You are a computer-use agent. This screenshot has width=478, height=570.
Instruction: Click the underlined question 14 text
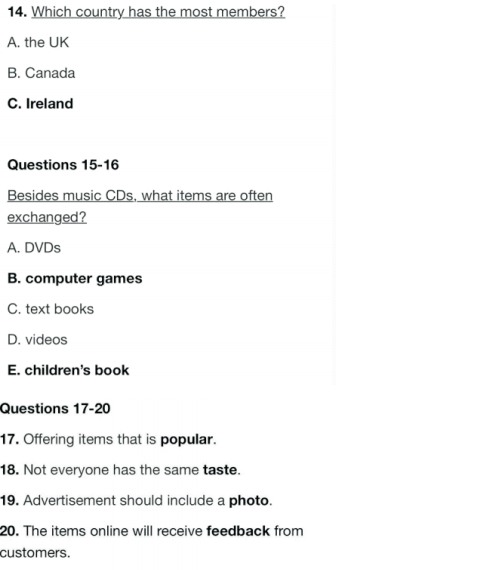tap(158, 12)
